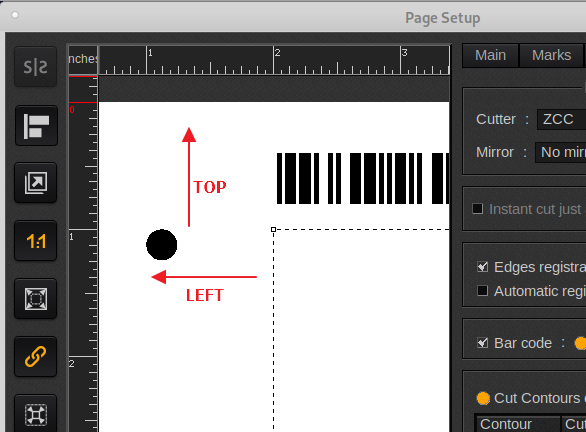This screenshot has width=586, height=432.
Task: Switch to the Marks tab
Action: click(551, 55)
